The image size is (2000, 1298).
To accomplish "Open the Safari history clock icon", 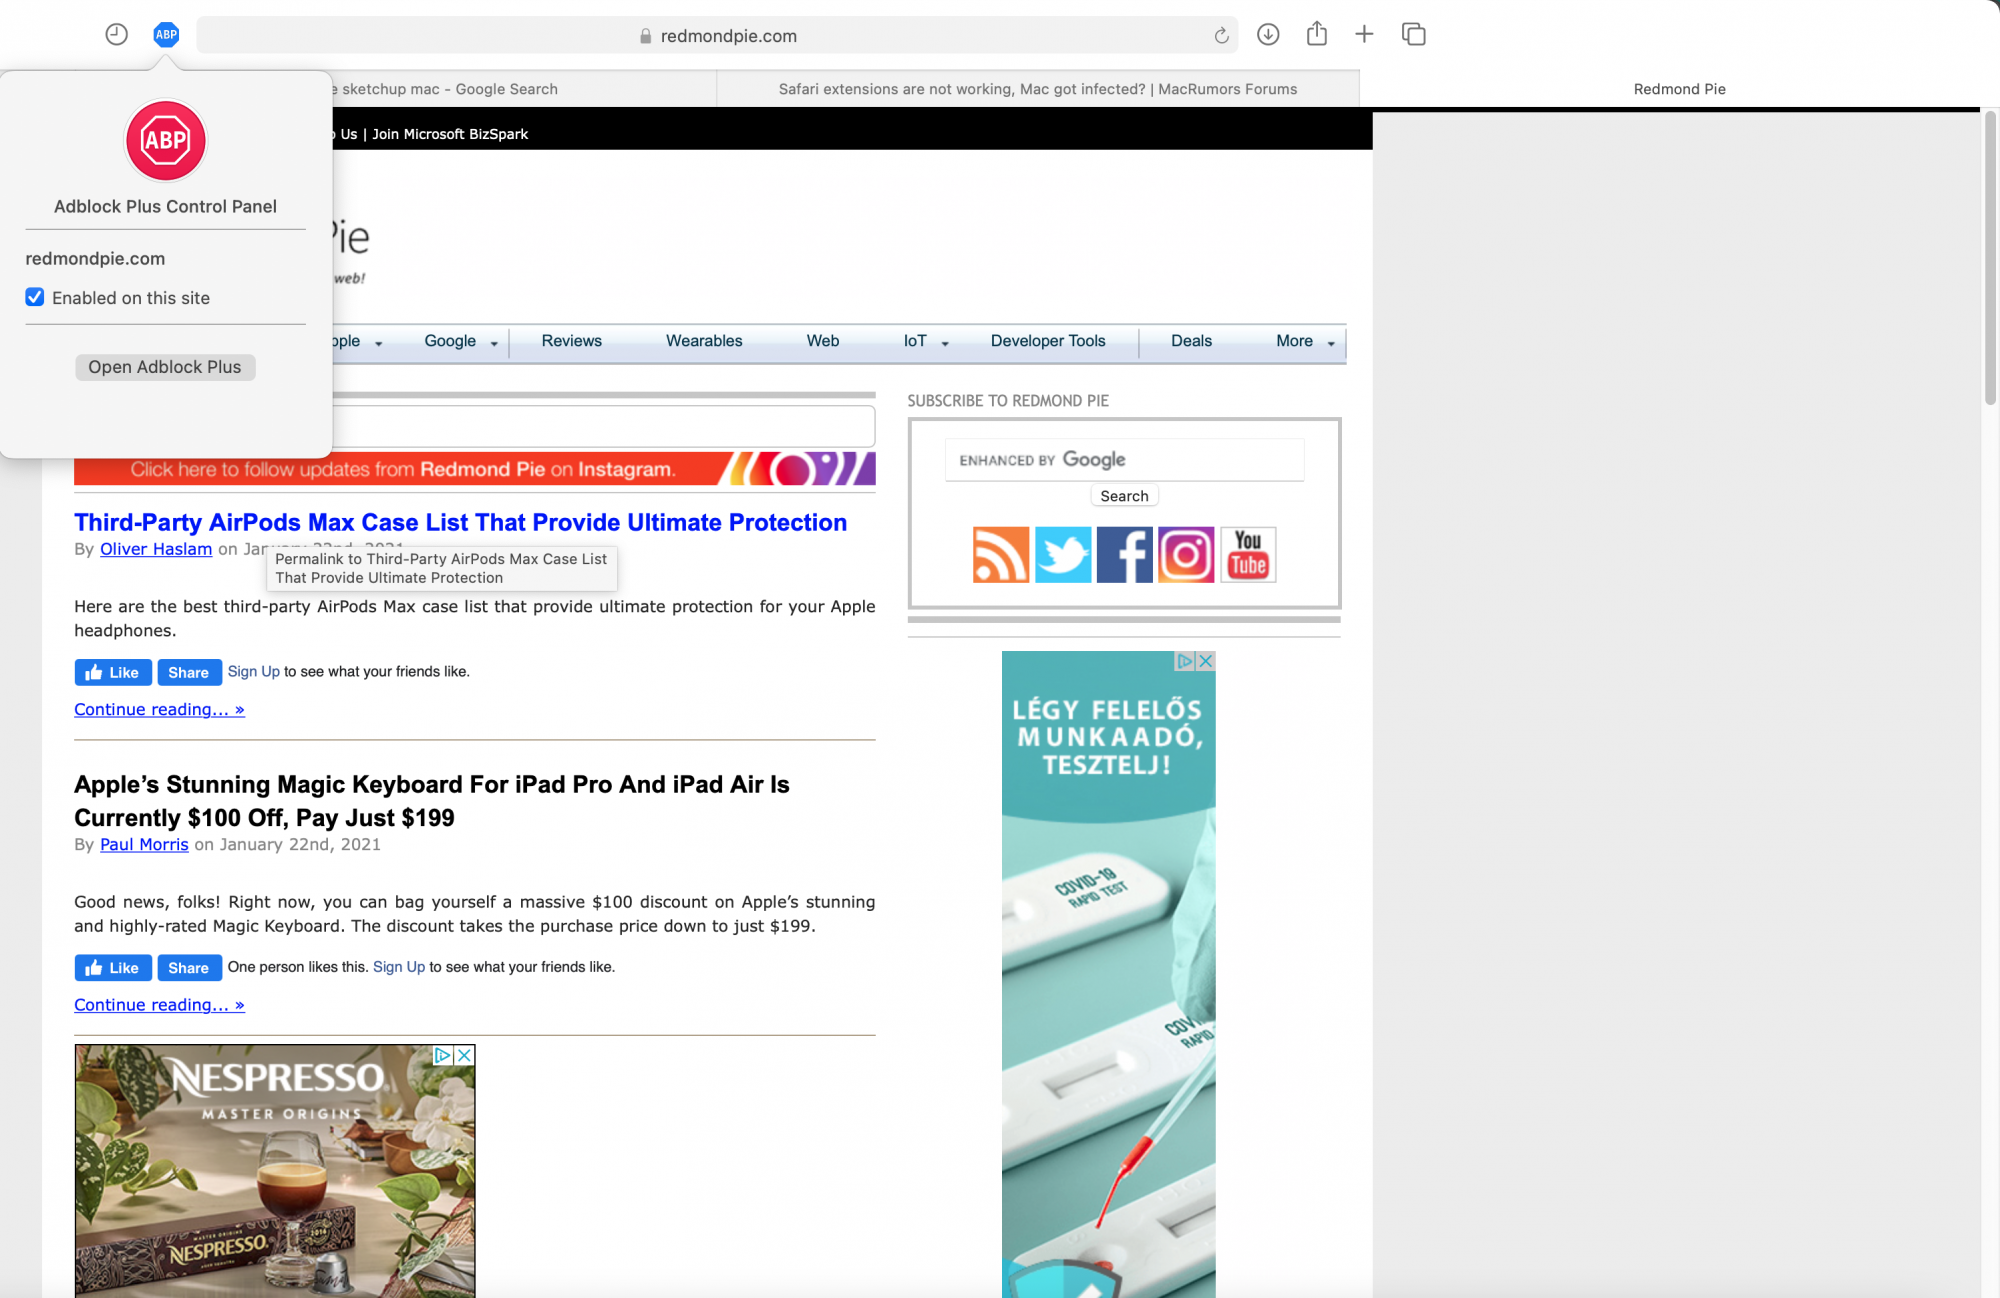I will click(117, 35).
